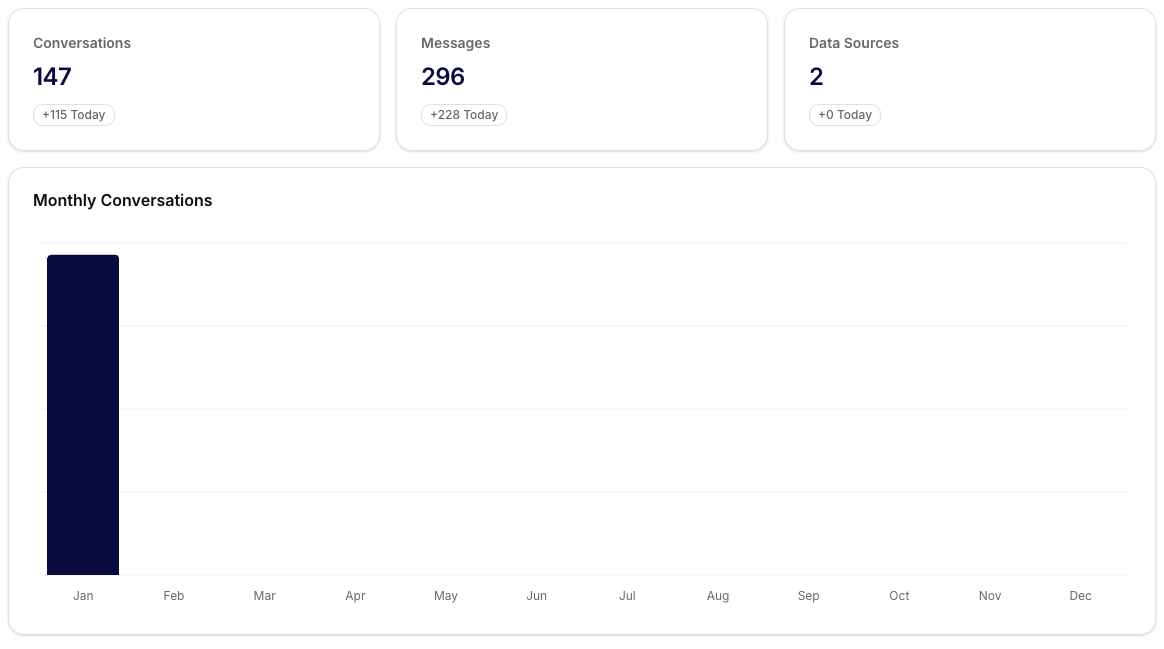The height and width of the screenshot is (649, 1164).
Task: Select the 296 messages count
Action: pos(443,77)
